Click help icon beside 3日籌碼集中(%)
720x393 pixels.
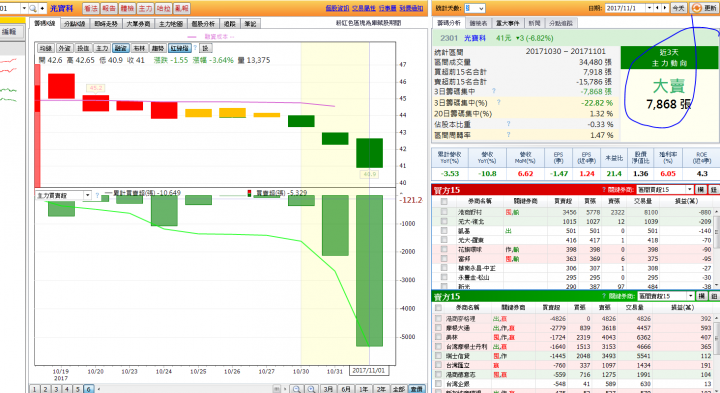coord(498,102)
